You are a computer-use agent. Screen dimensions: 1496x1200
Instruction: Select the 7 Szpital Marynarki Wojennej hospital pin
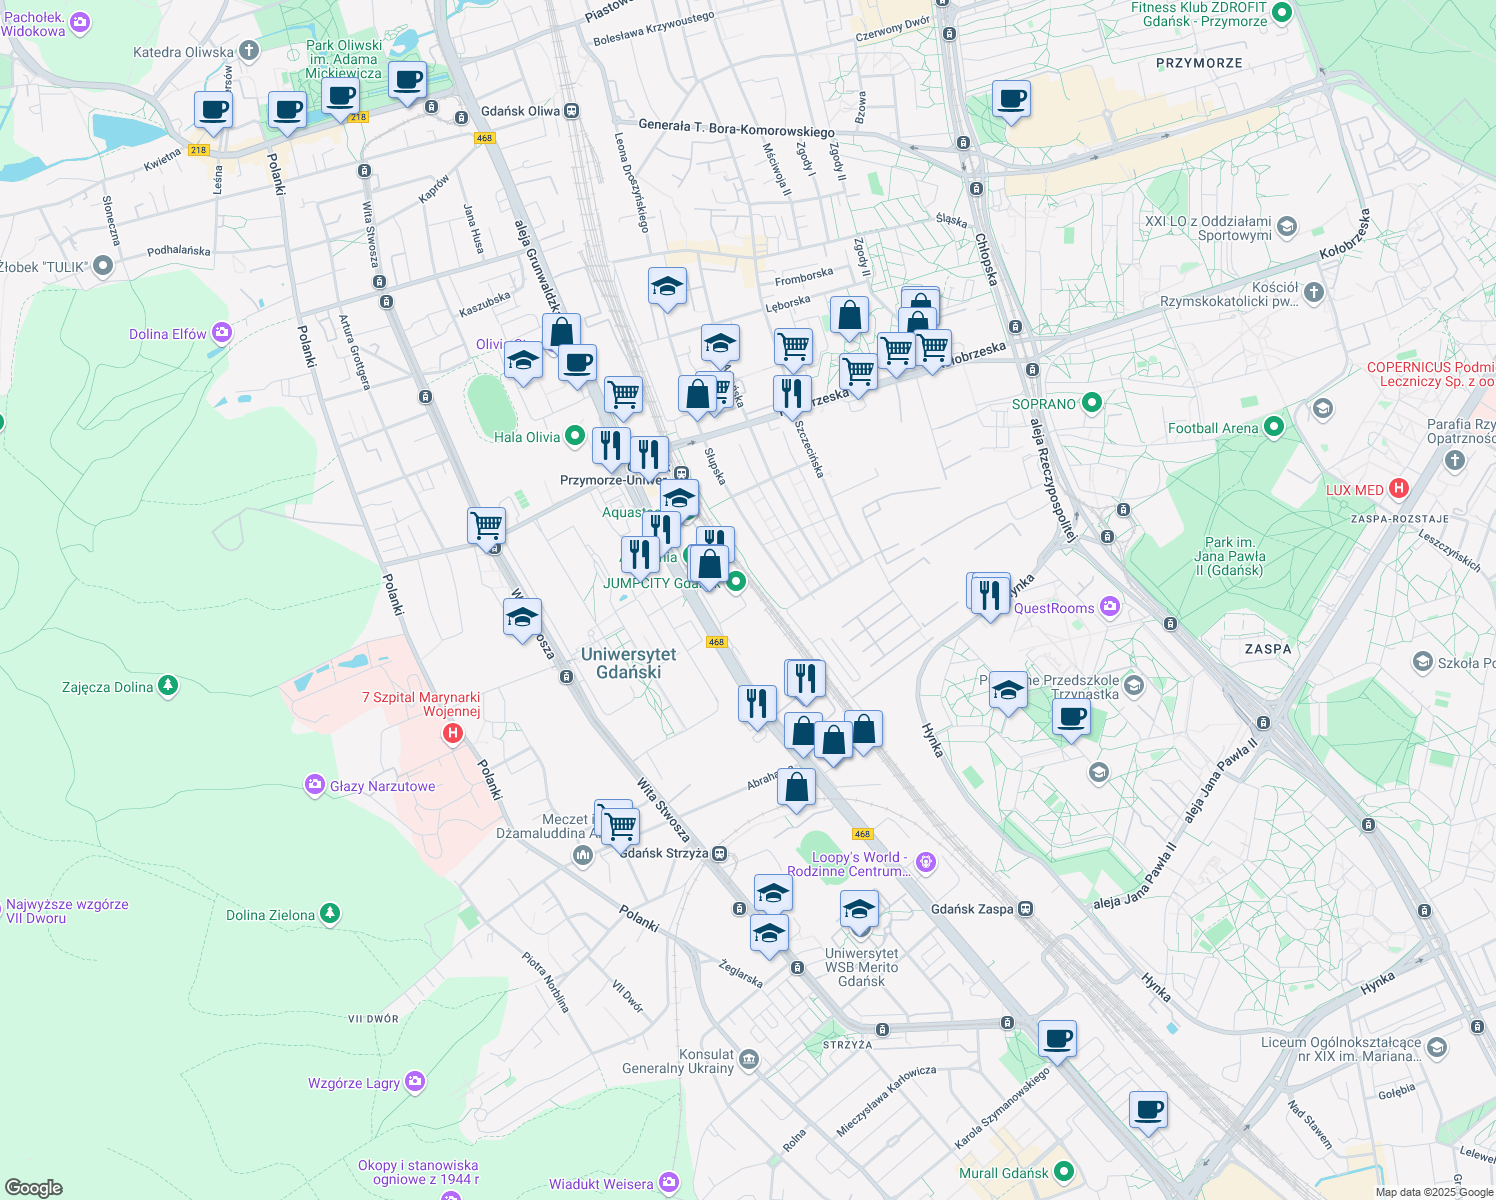click(x=452, y=734)
